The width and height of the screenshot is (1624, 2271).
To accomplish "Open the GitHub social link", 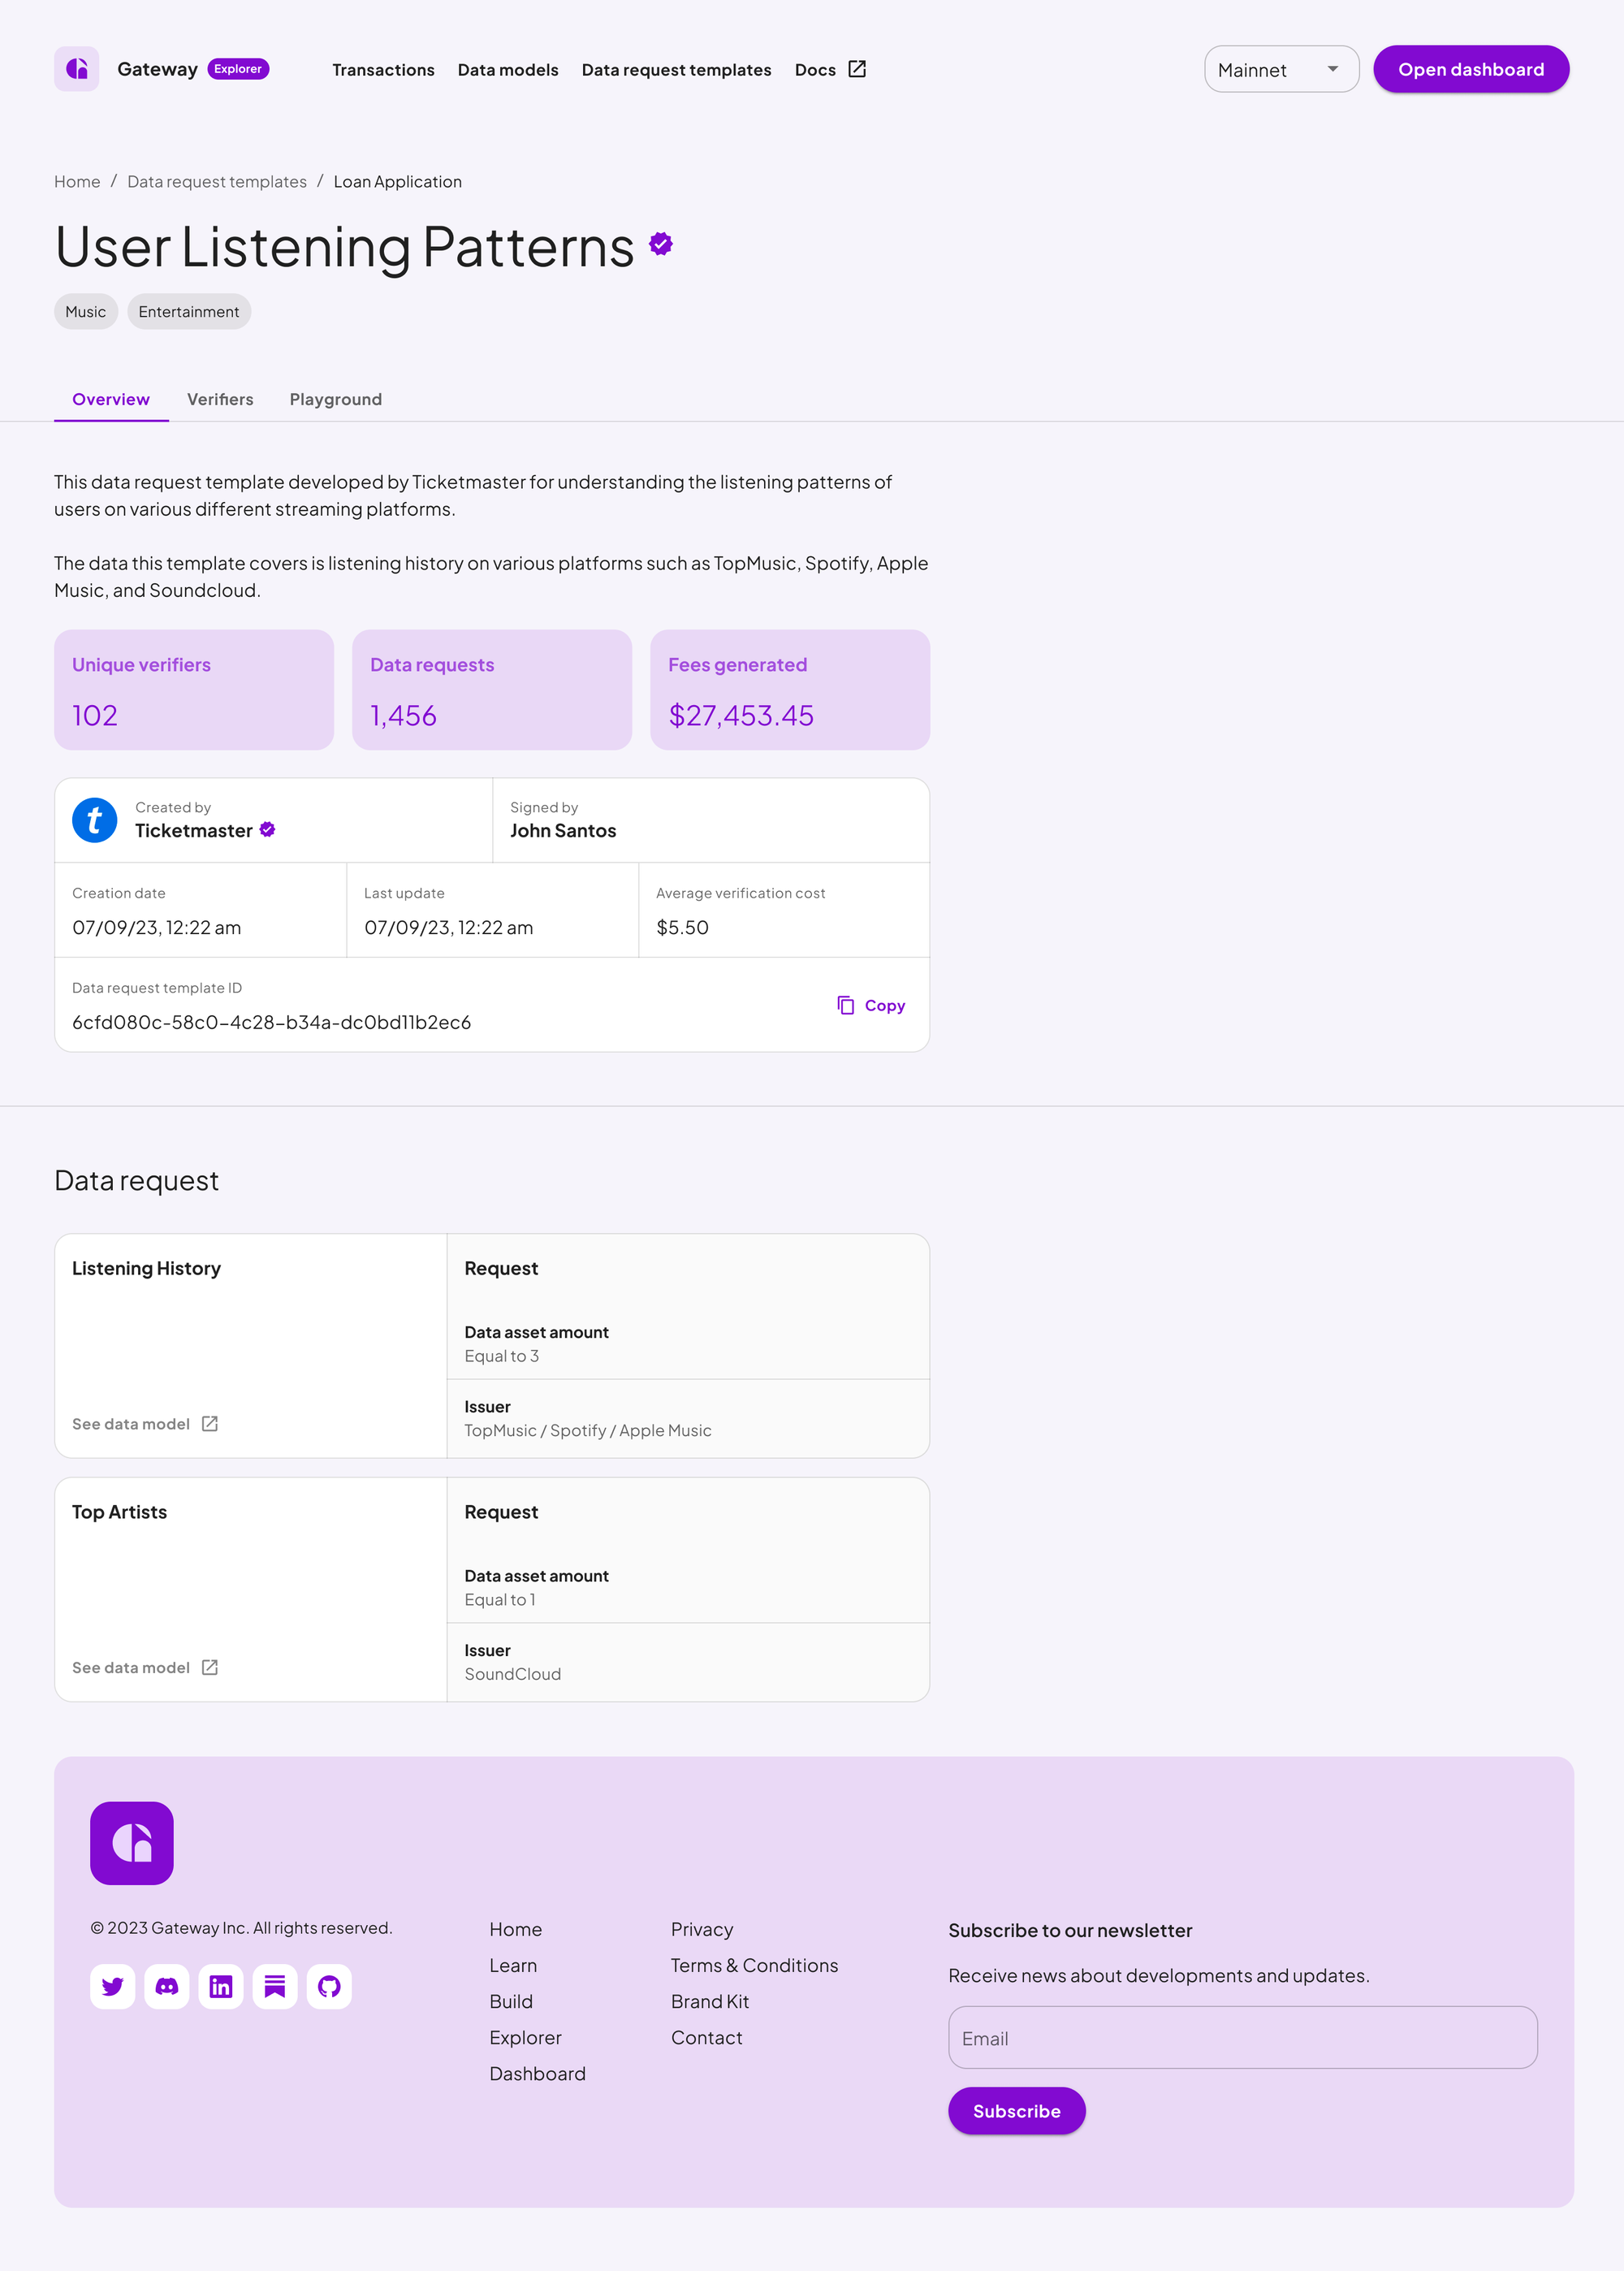I will (x=329, y=1986).
